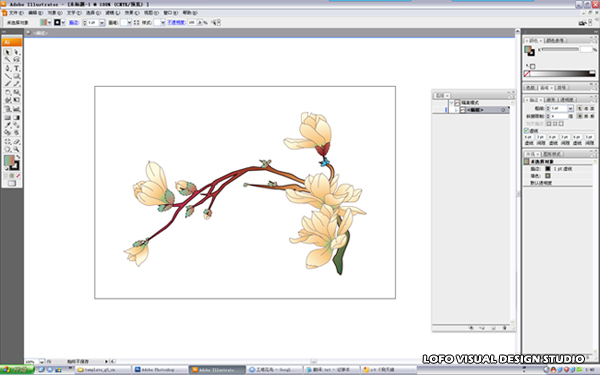Expand the group sublayer triangle in Layers panel

456,110
